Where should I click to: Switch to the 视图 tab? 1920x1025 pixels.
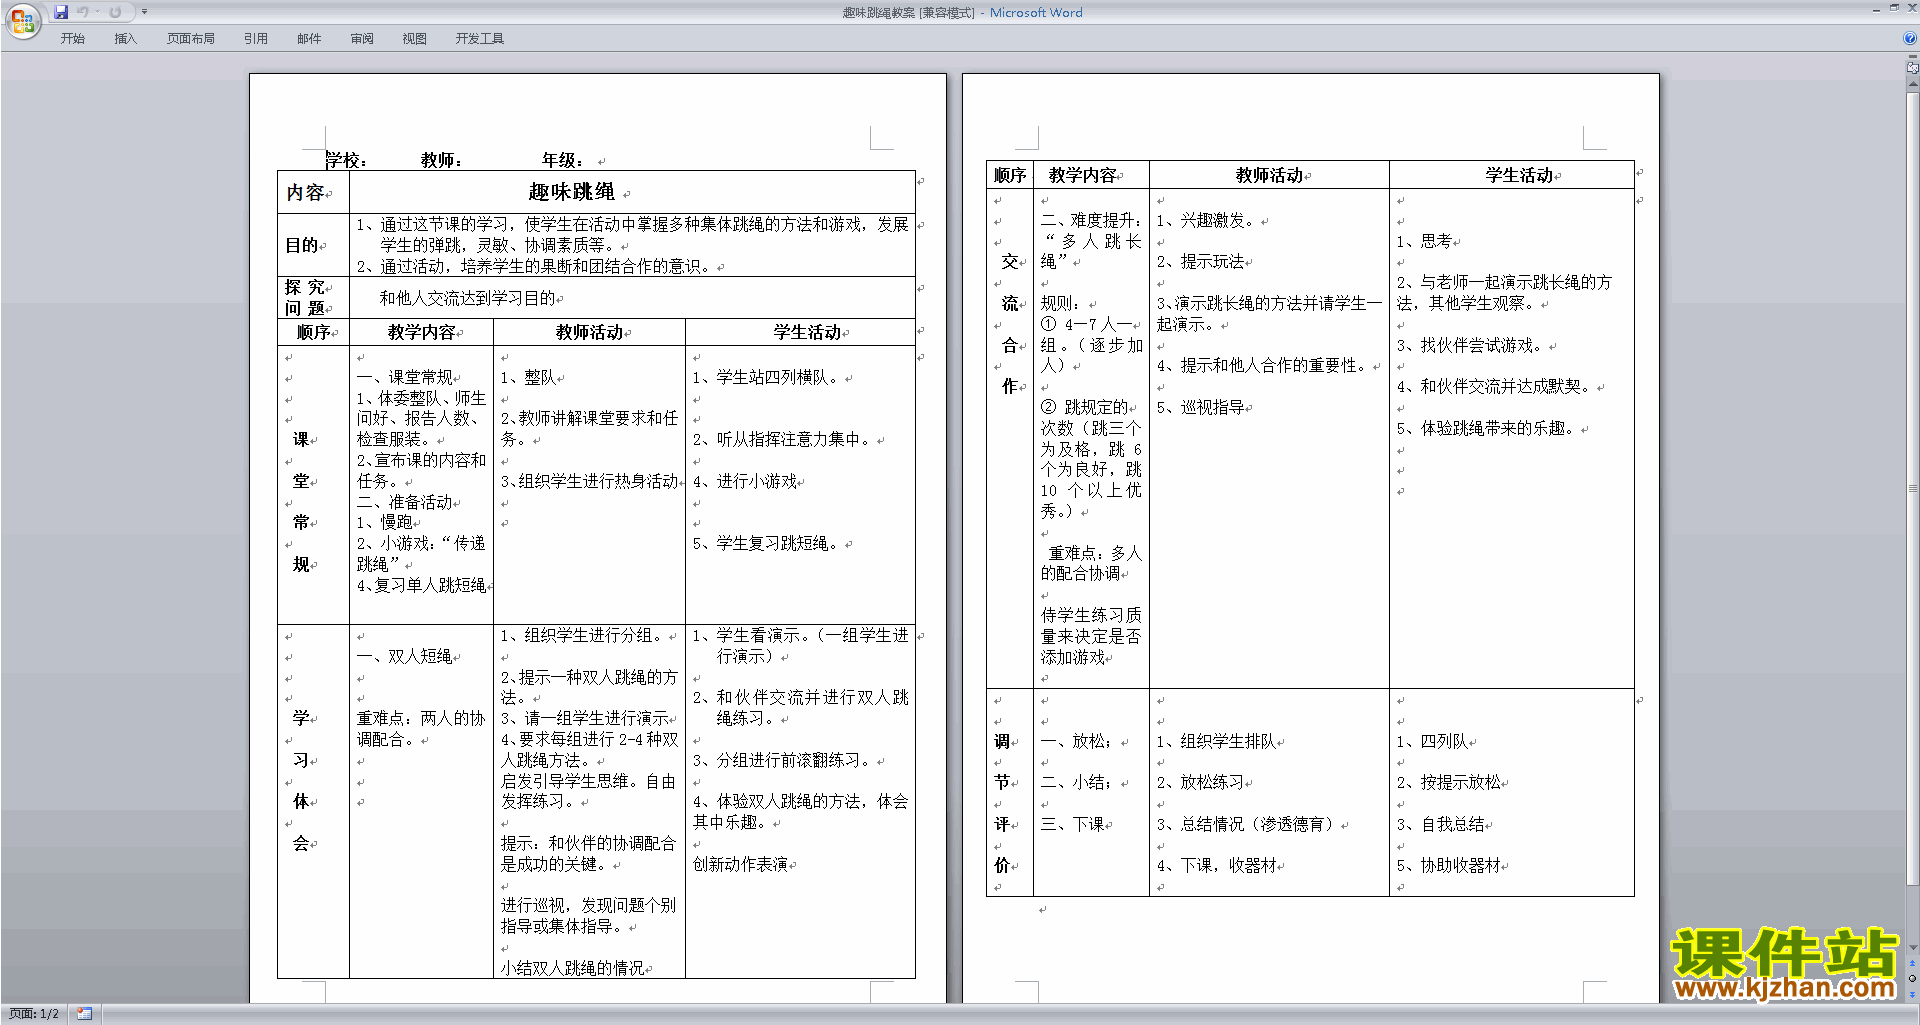click(415, 38)
